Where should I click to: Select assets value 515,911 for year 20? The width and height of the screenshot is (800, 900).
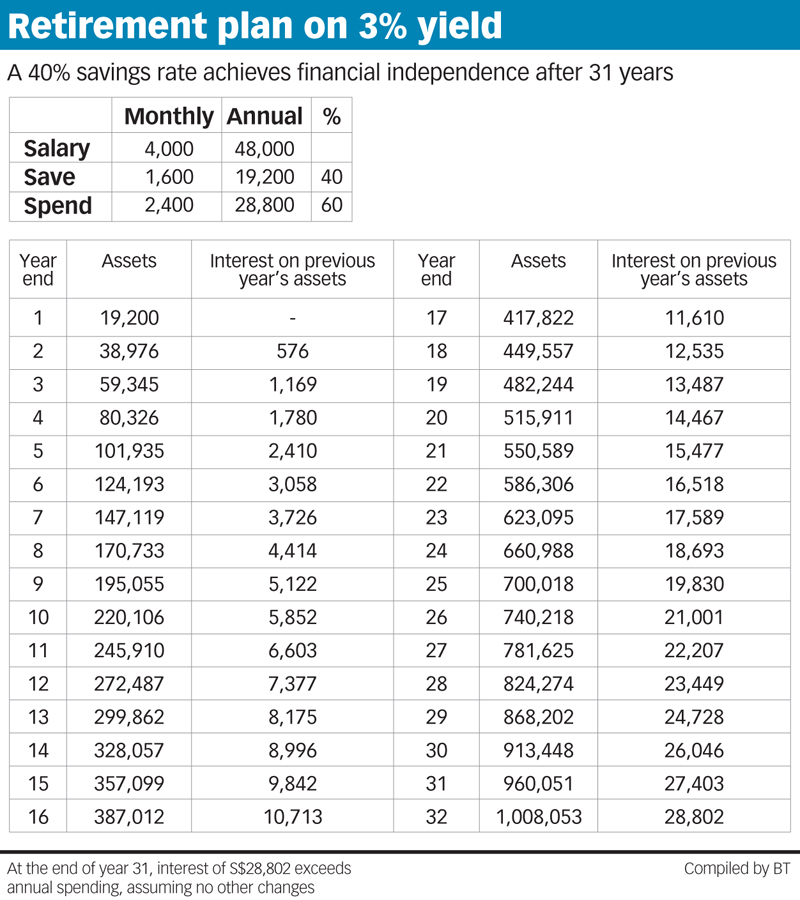click(x=538, y=419)
